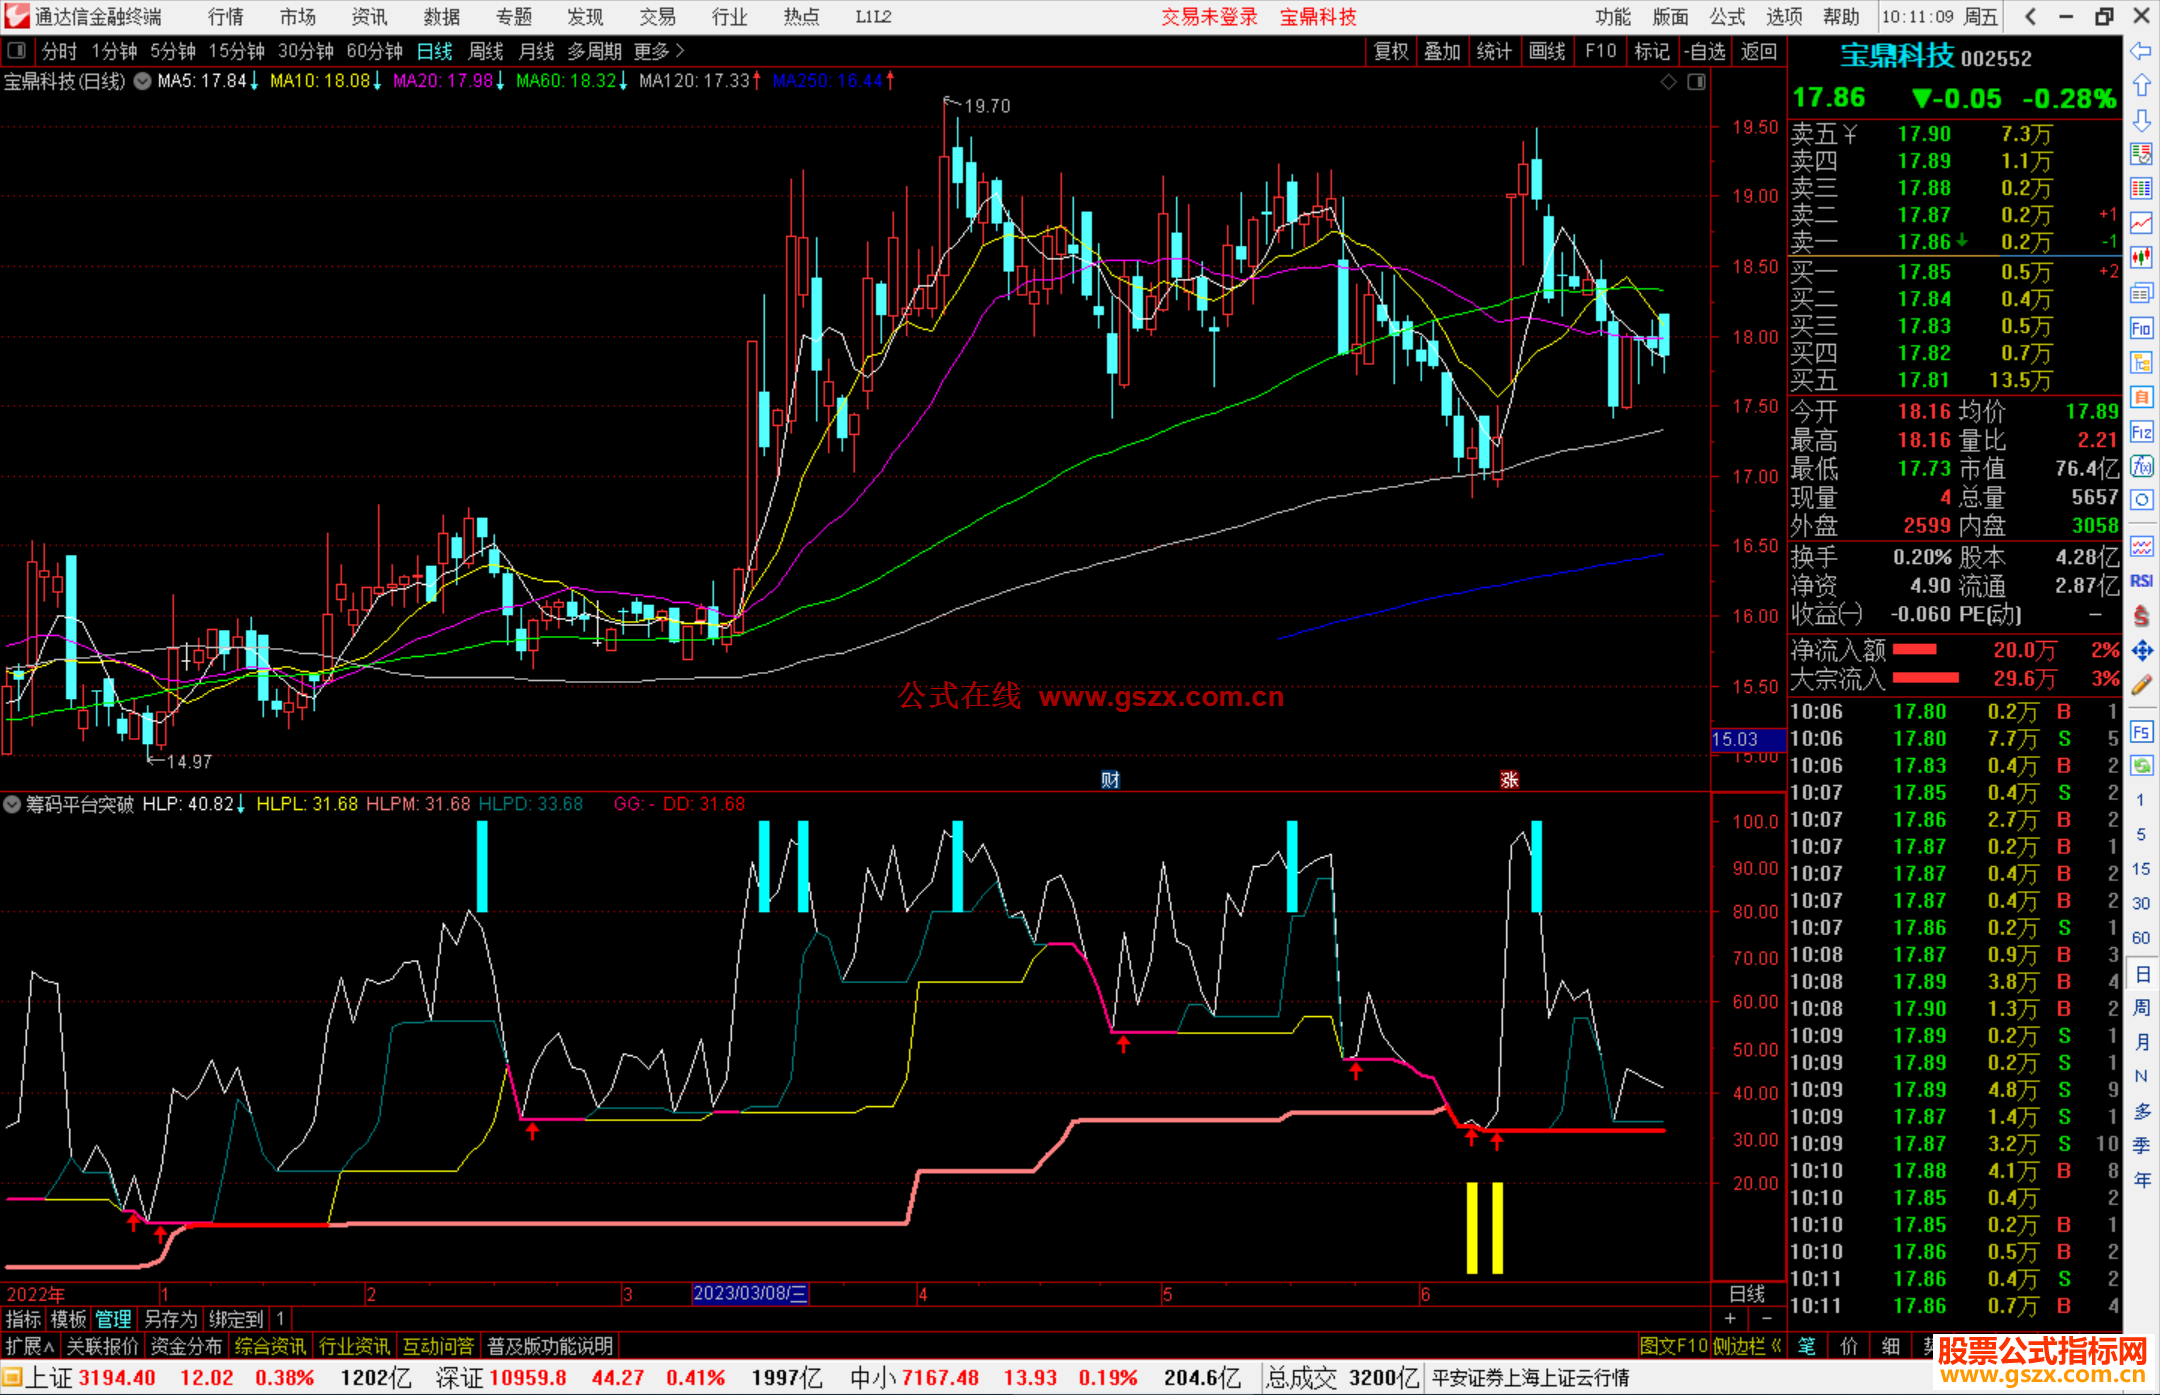Click the cyan signal bar in June

pyautogui.click(x=1536, y=866)
